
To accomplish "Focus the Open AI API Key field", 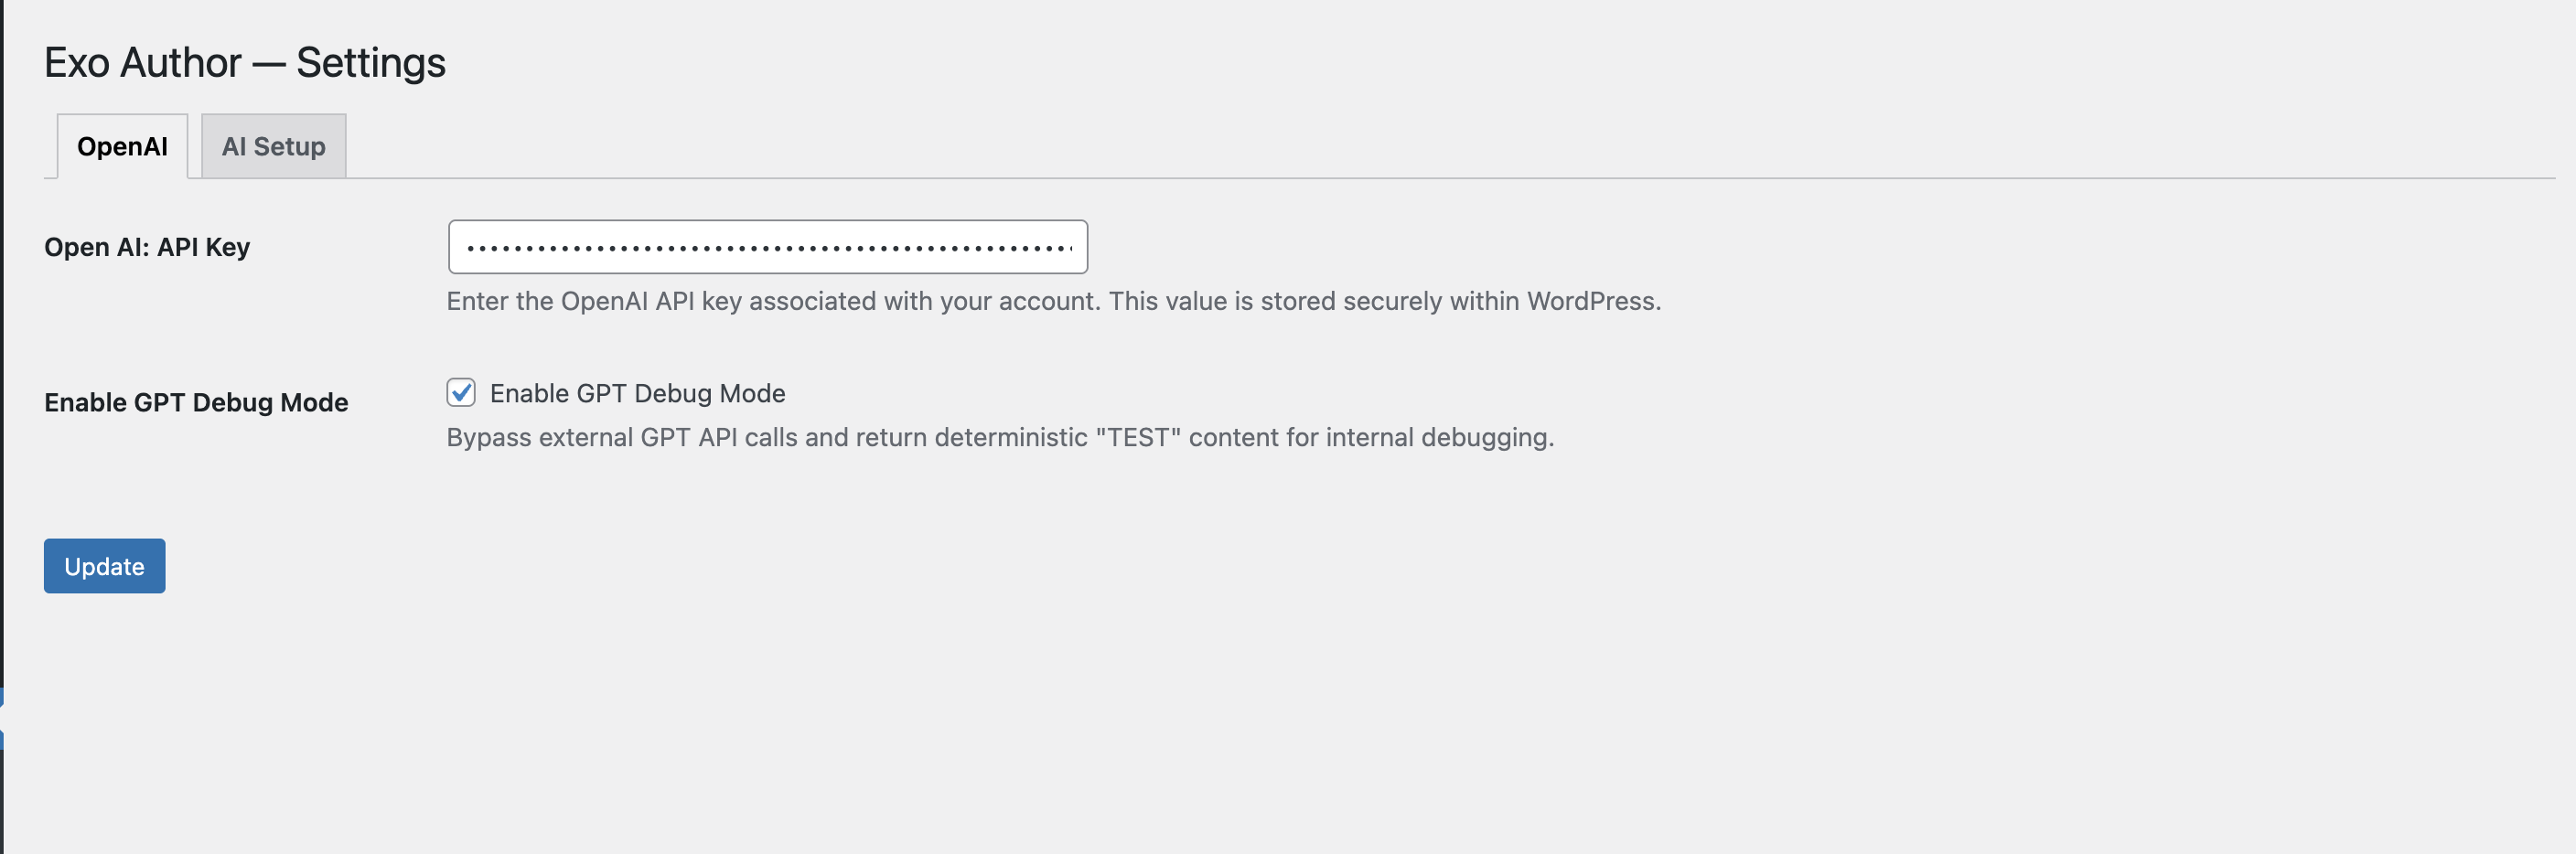I will point(767,247).
